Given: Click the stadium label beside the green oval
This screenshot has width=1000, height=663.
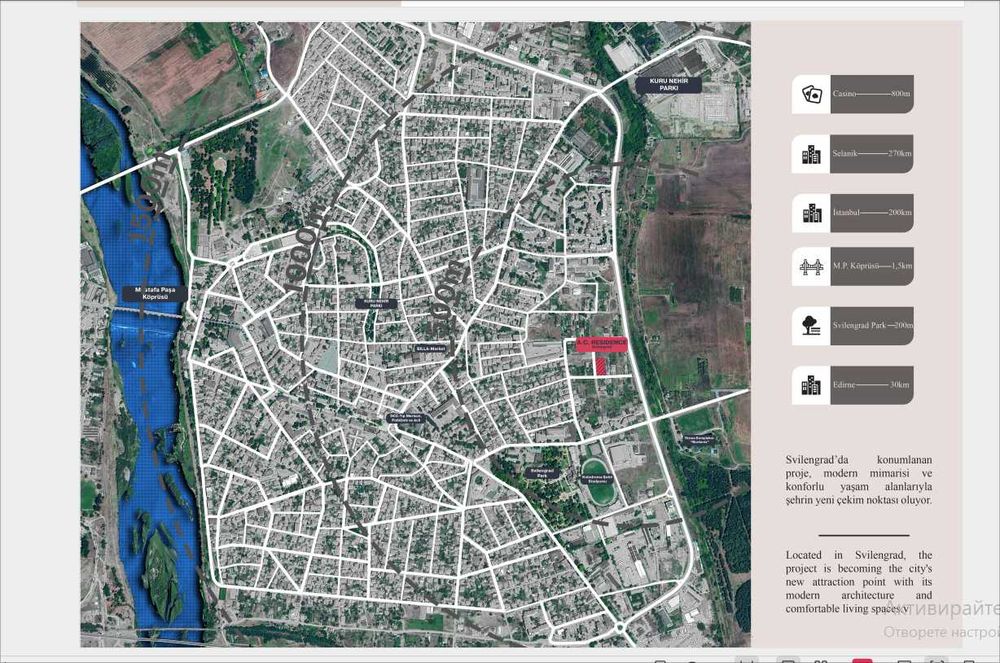Looking at the screenshot, I should [x=598, y=479].
